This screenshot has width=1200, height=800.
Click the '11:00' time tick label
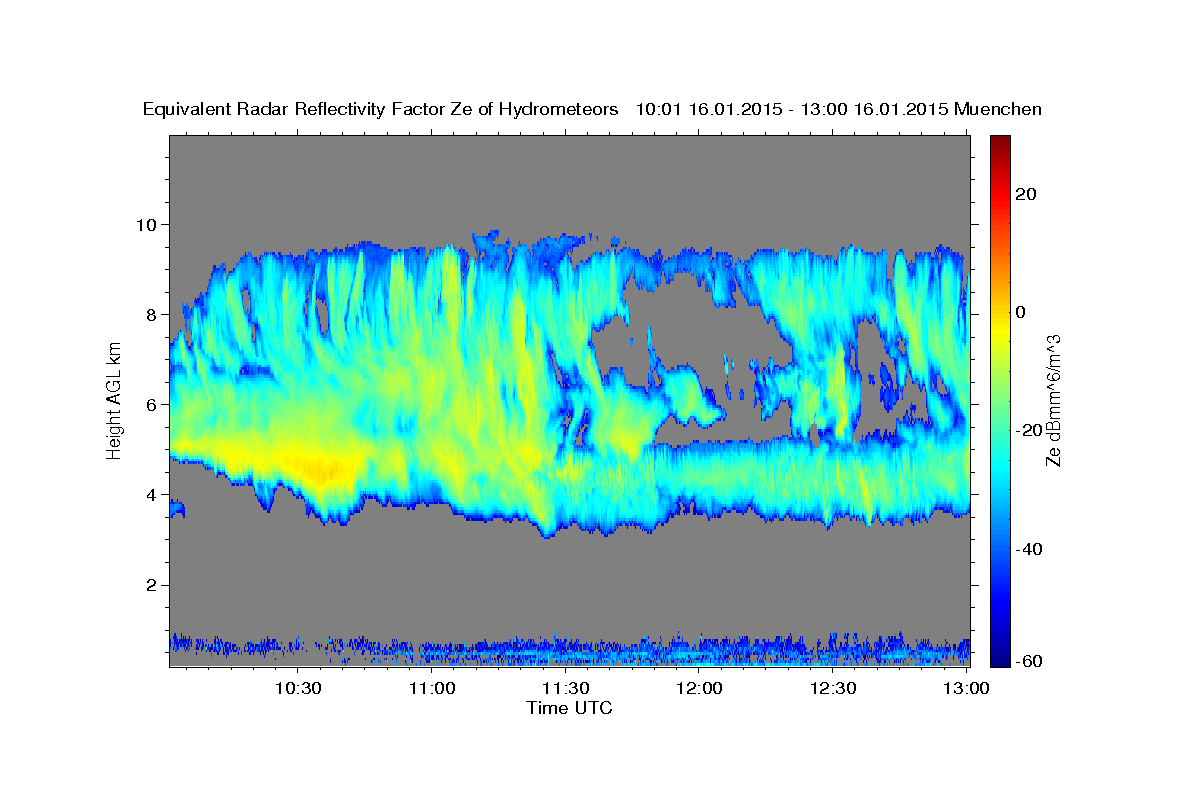click(433, 688)
